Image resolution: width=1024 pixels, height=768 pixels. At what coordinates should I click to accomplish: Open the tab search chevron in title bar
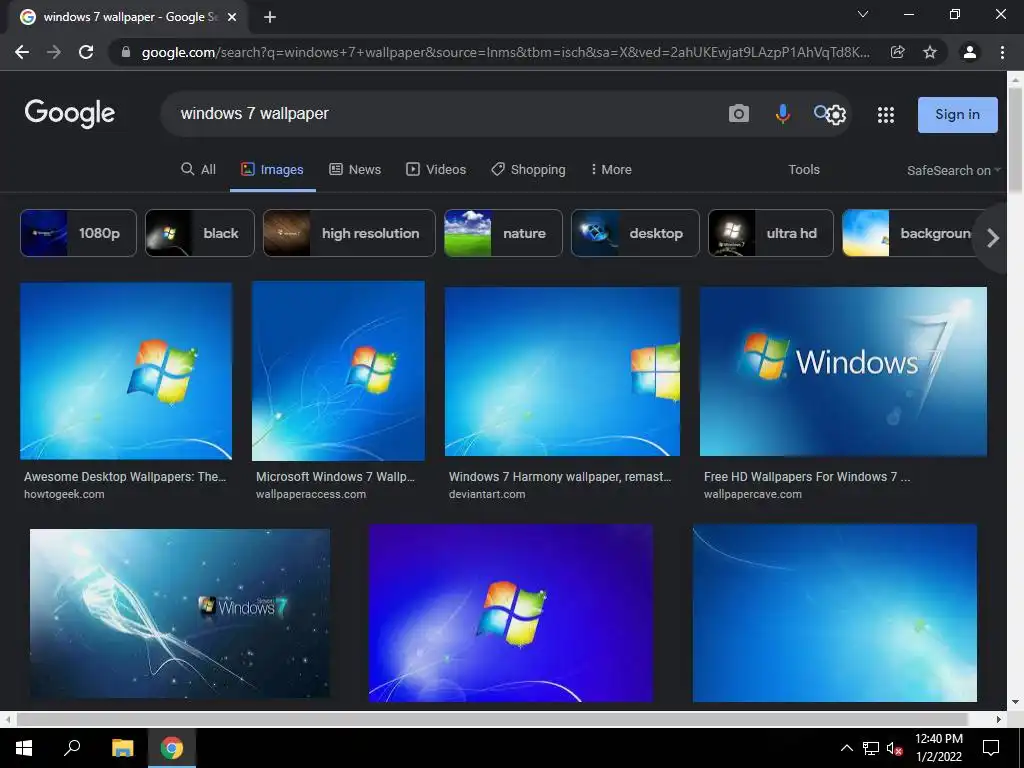tap(863, 14)
